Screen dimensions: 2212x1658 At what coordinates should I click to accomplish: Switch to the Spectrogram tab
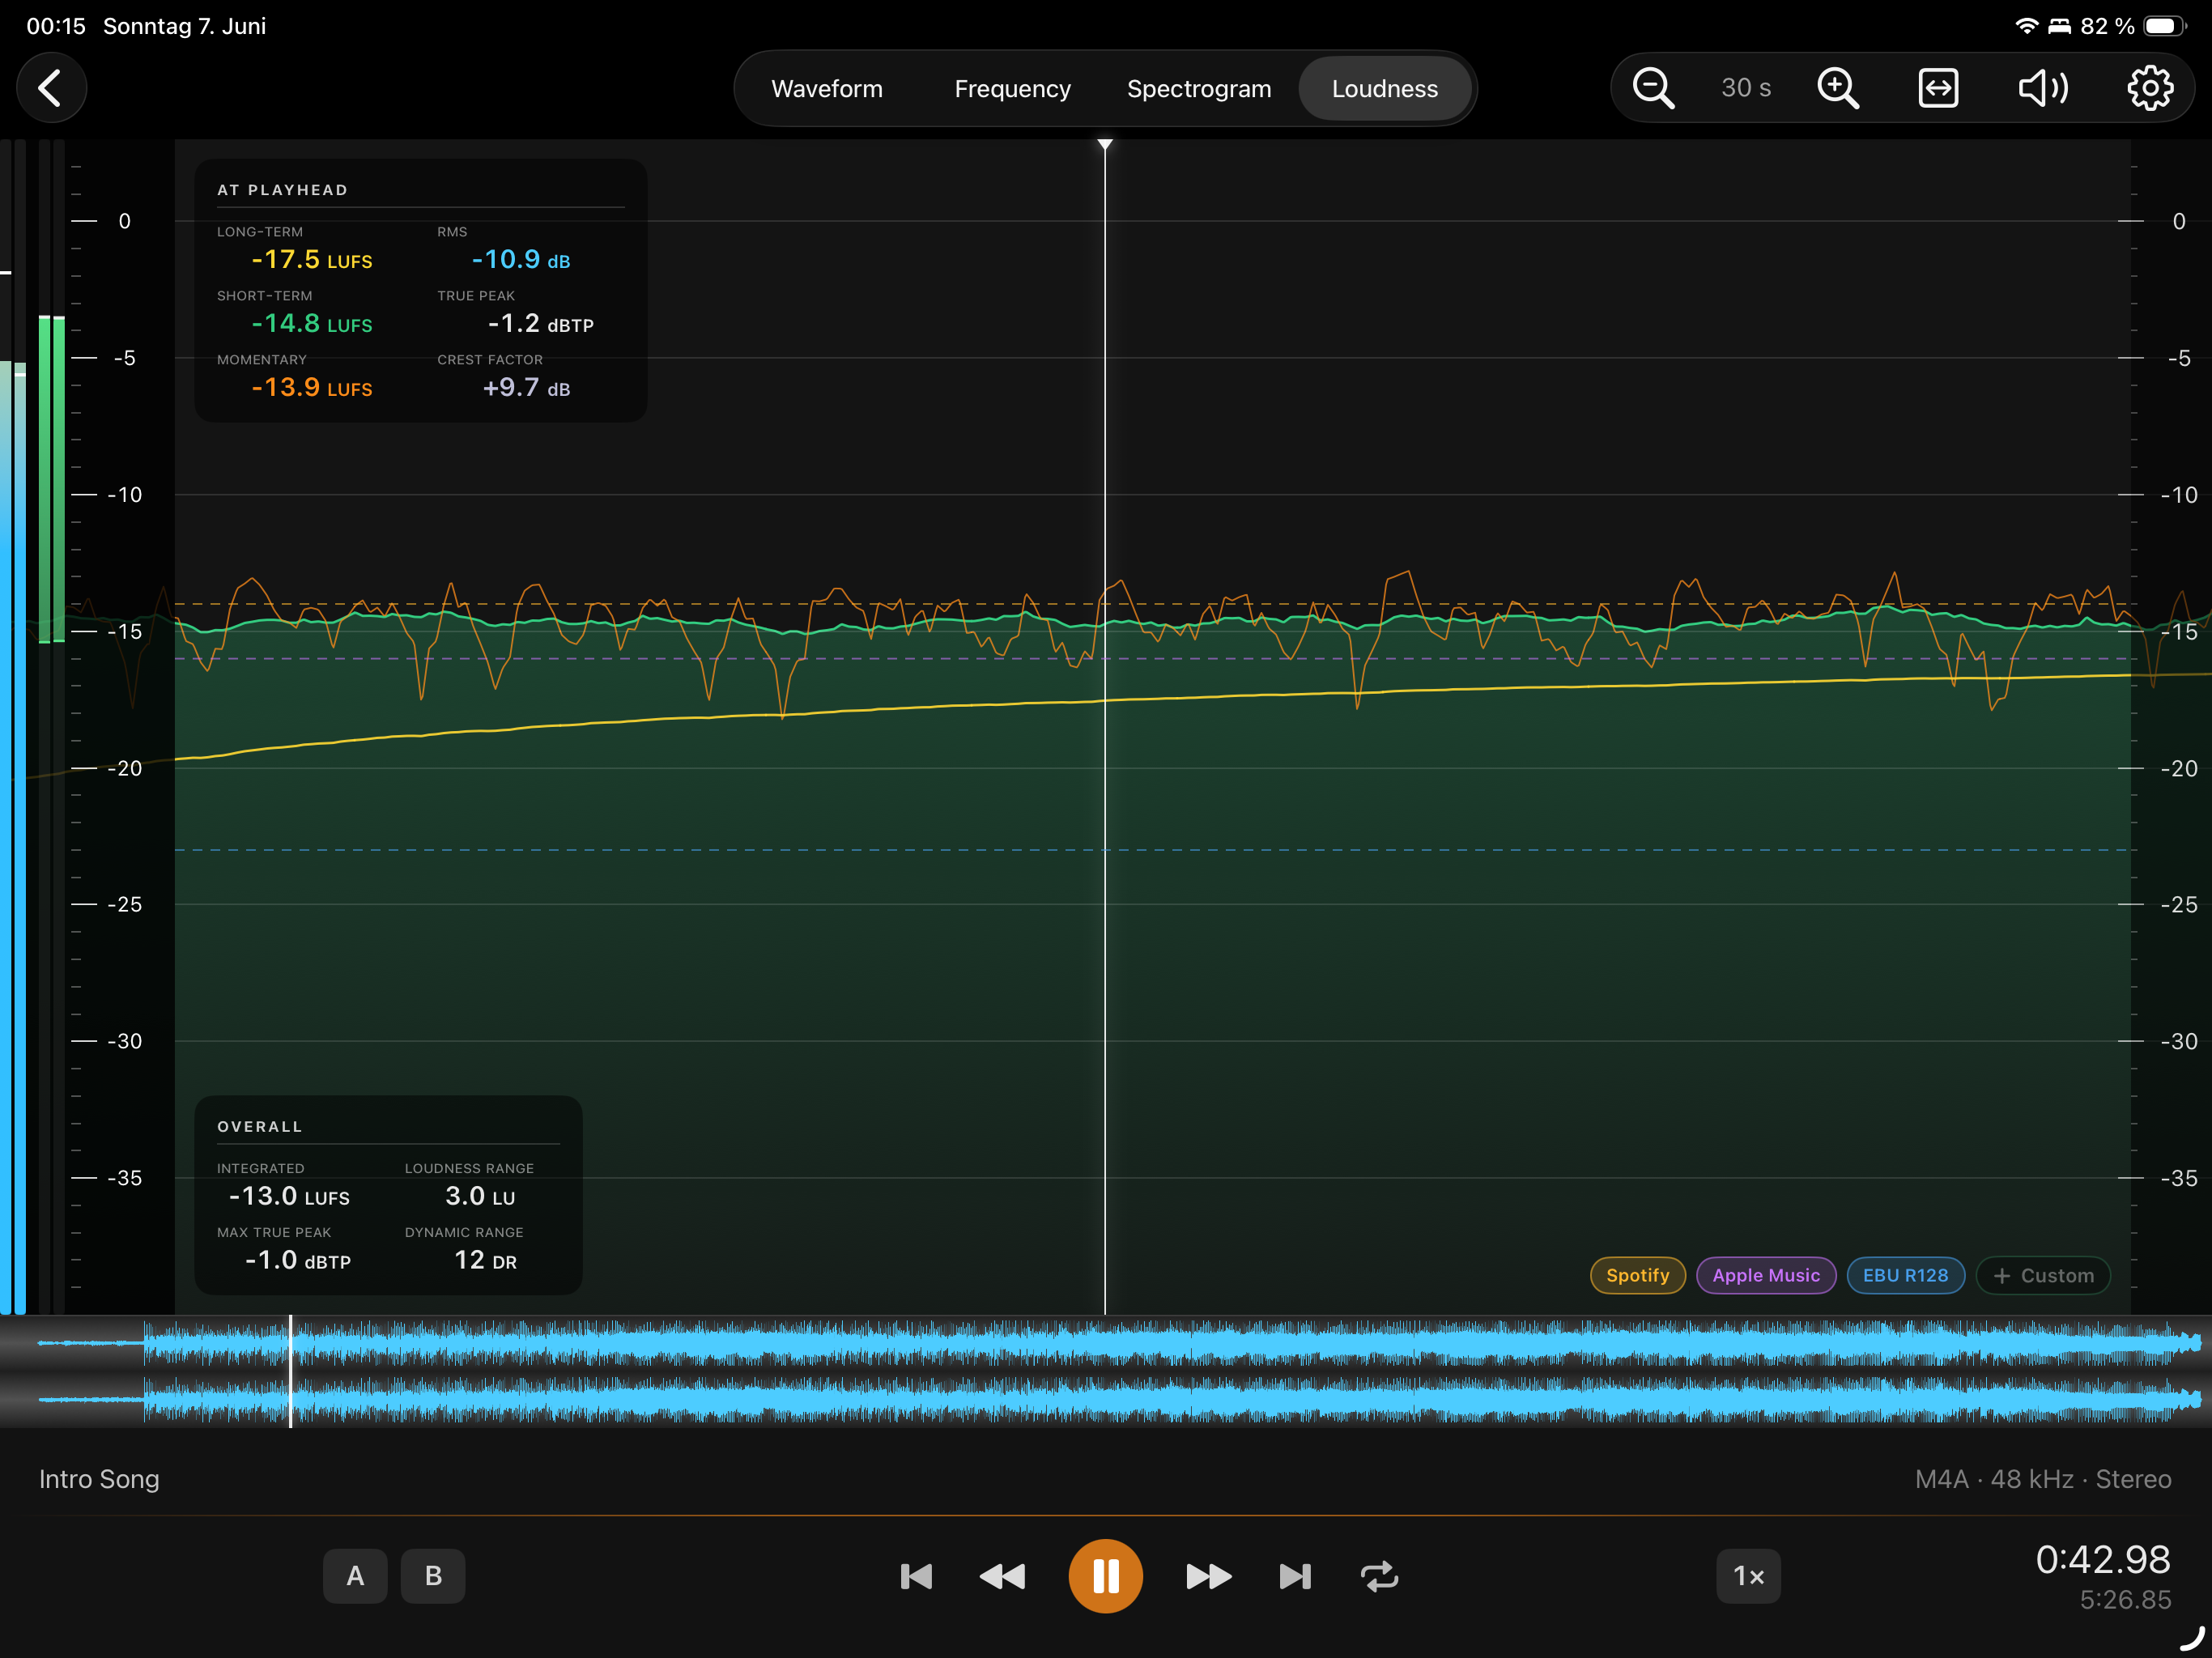[1199, 89]
